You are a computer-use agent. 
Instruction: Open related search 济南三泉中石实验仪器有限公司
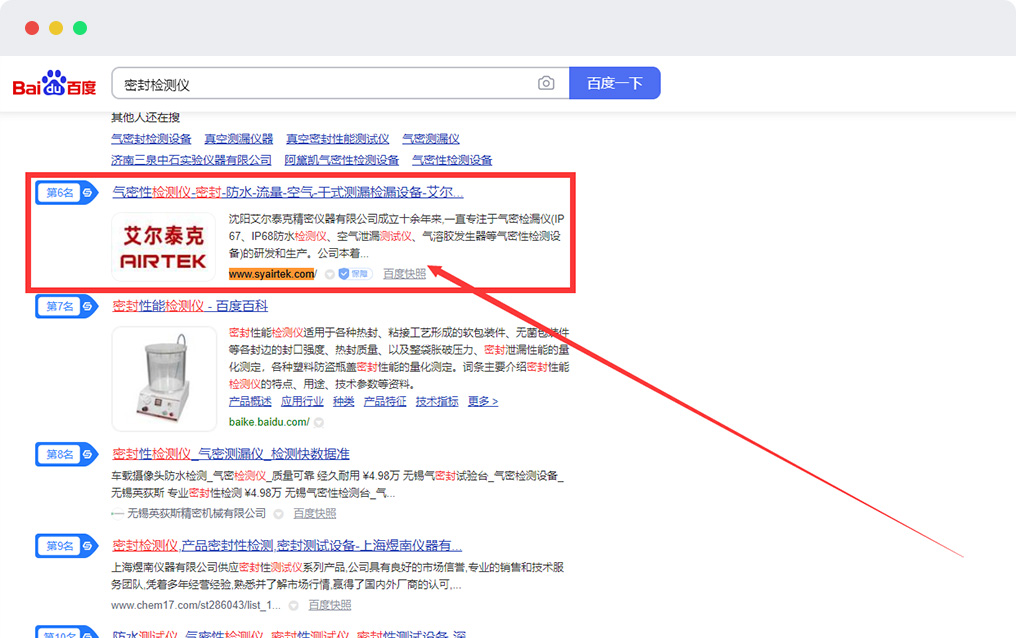tap(191, 160)
